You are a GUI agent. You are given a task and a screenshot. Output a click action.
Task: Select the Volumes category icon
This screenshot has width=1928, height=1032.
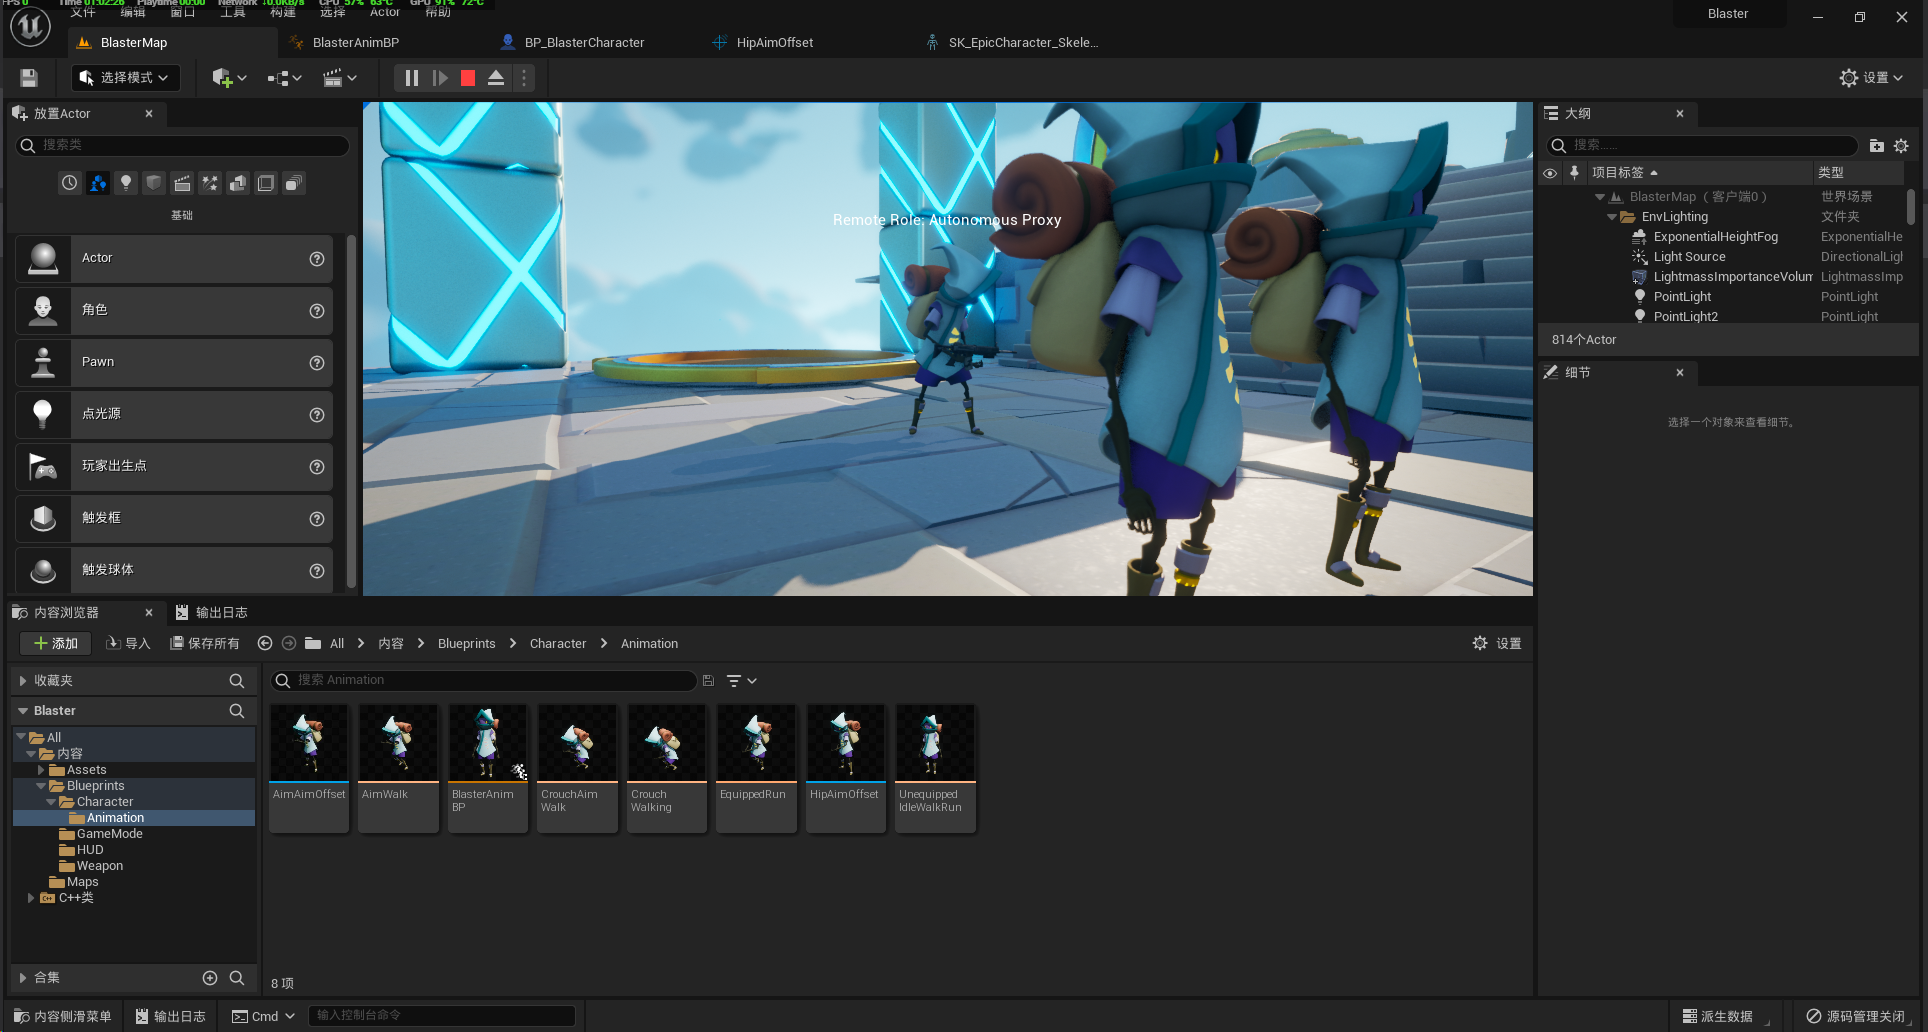(x=266, y=183)
